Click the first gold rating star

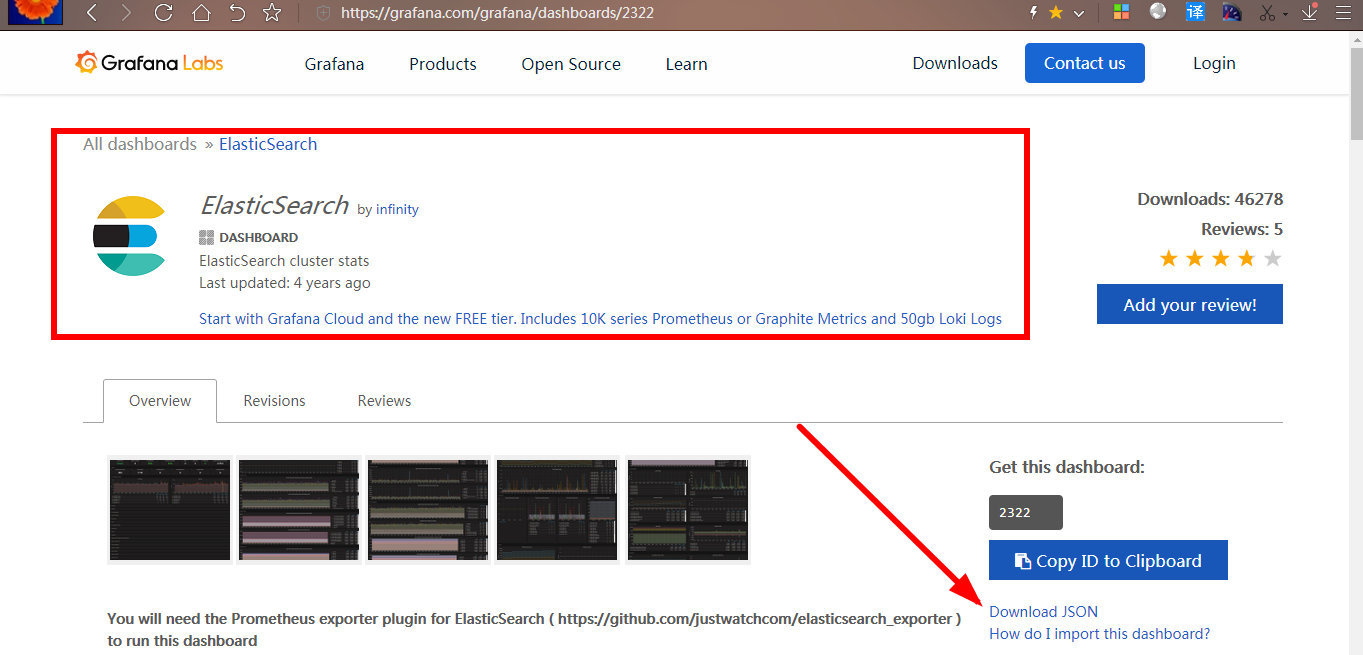coord(1168,259)
